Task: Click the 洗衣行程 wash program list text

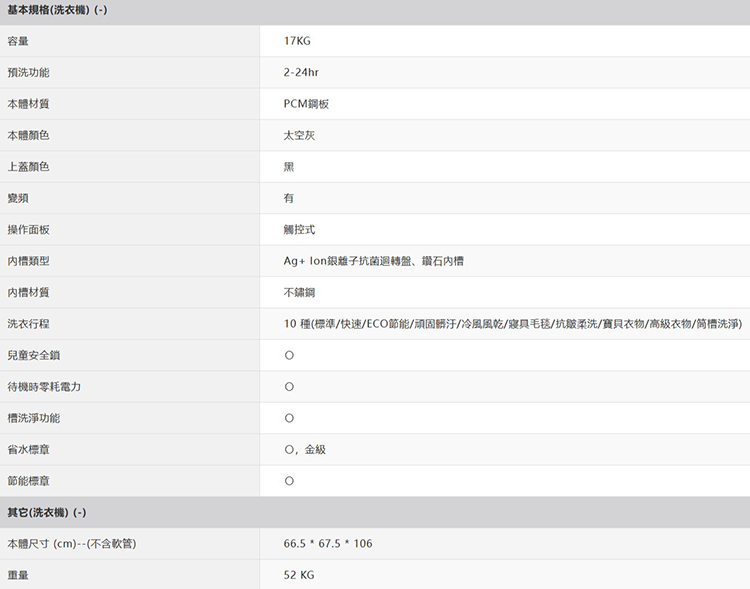Action: click(x=513, y=324)
